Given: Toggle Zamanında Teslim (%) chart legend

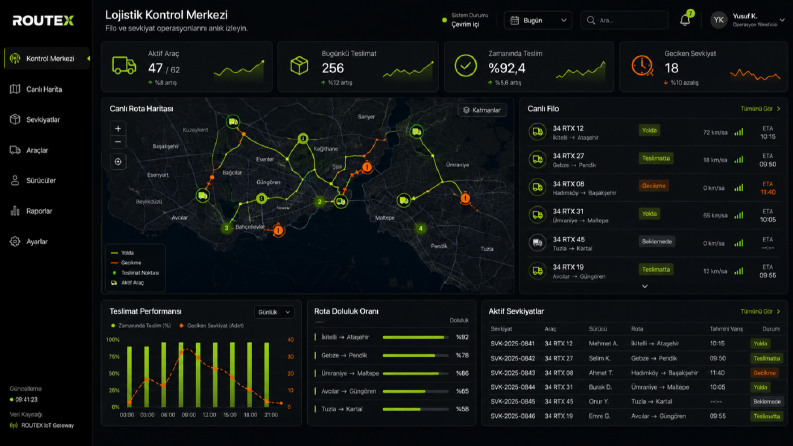Looking at the screenshot, I should [141, 326].
